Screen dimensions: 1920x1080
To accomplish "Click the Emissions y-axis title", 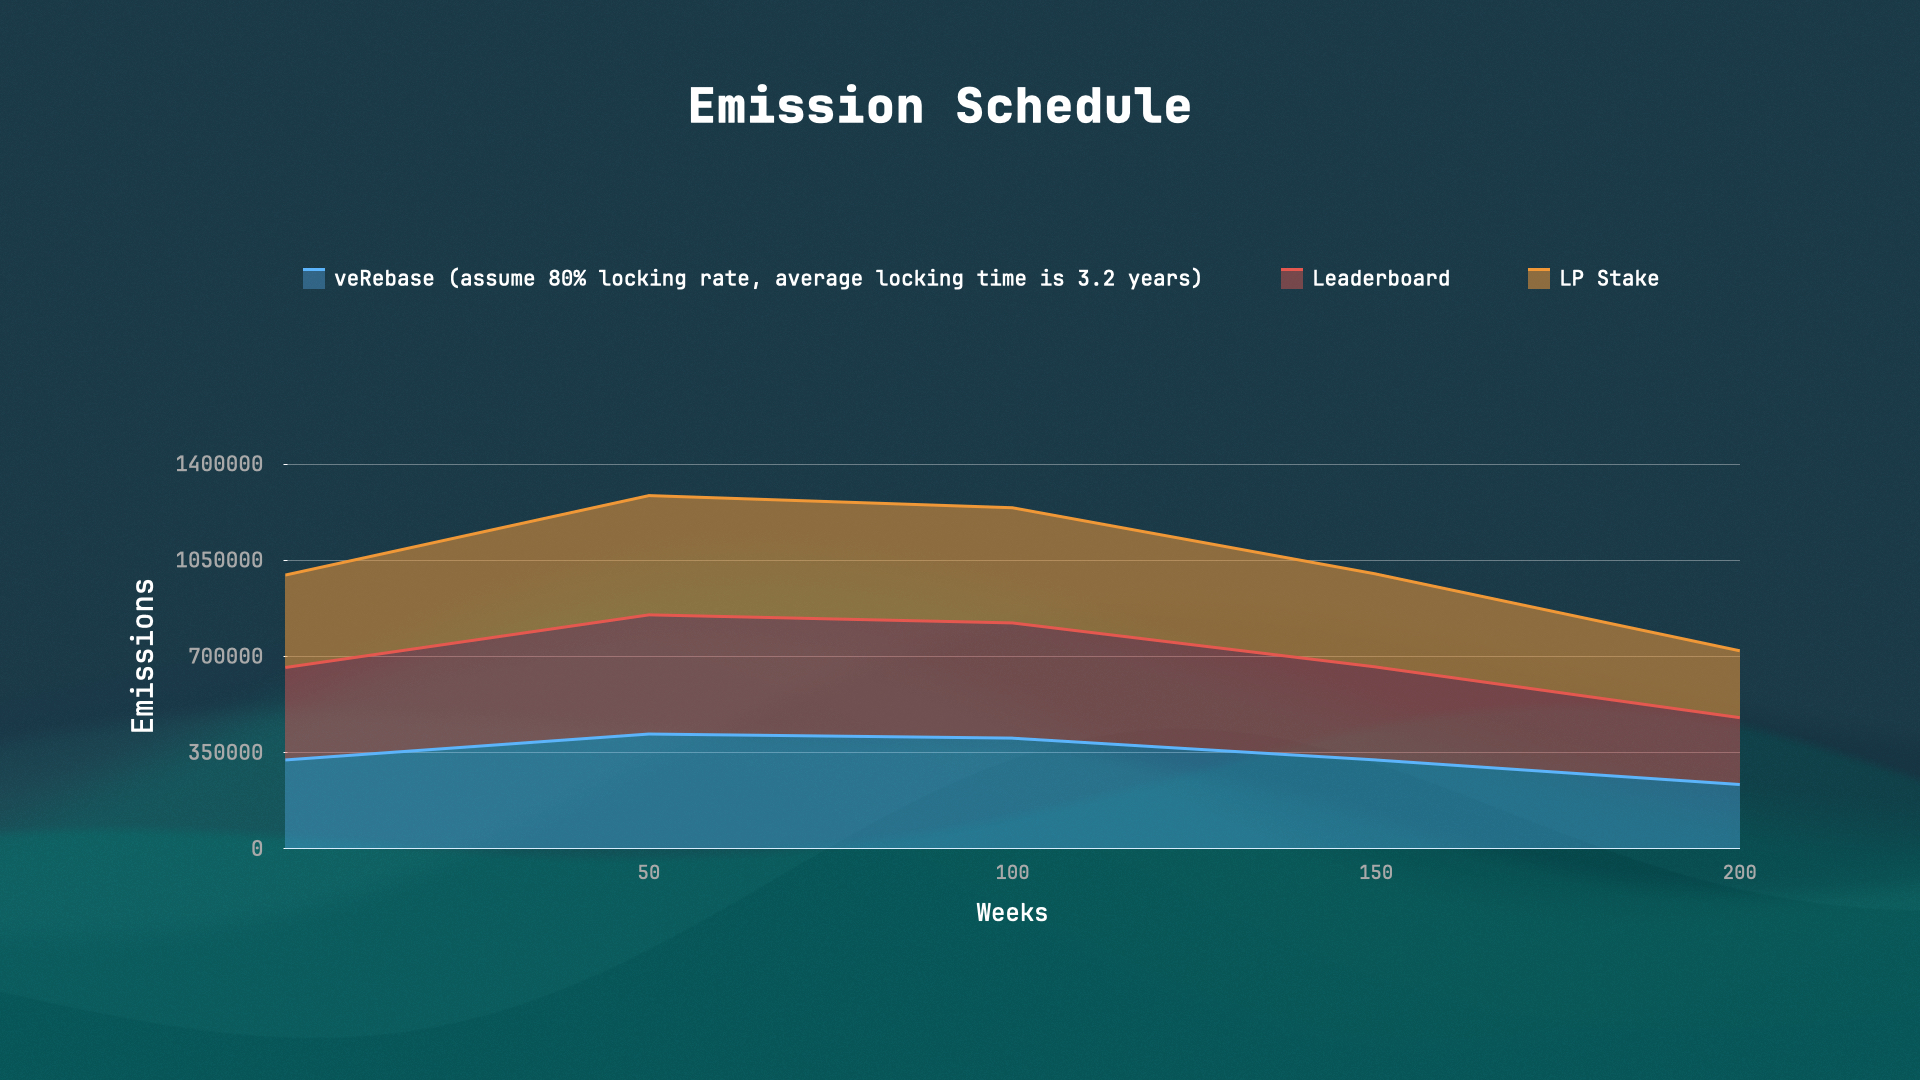I will pos(143,656).
